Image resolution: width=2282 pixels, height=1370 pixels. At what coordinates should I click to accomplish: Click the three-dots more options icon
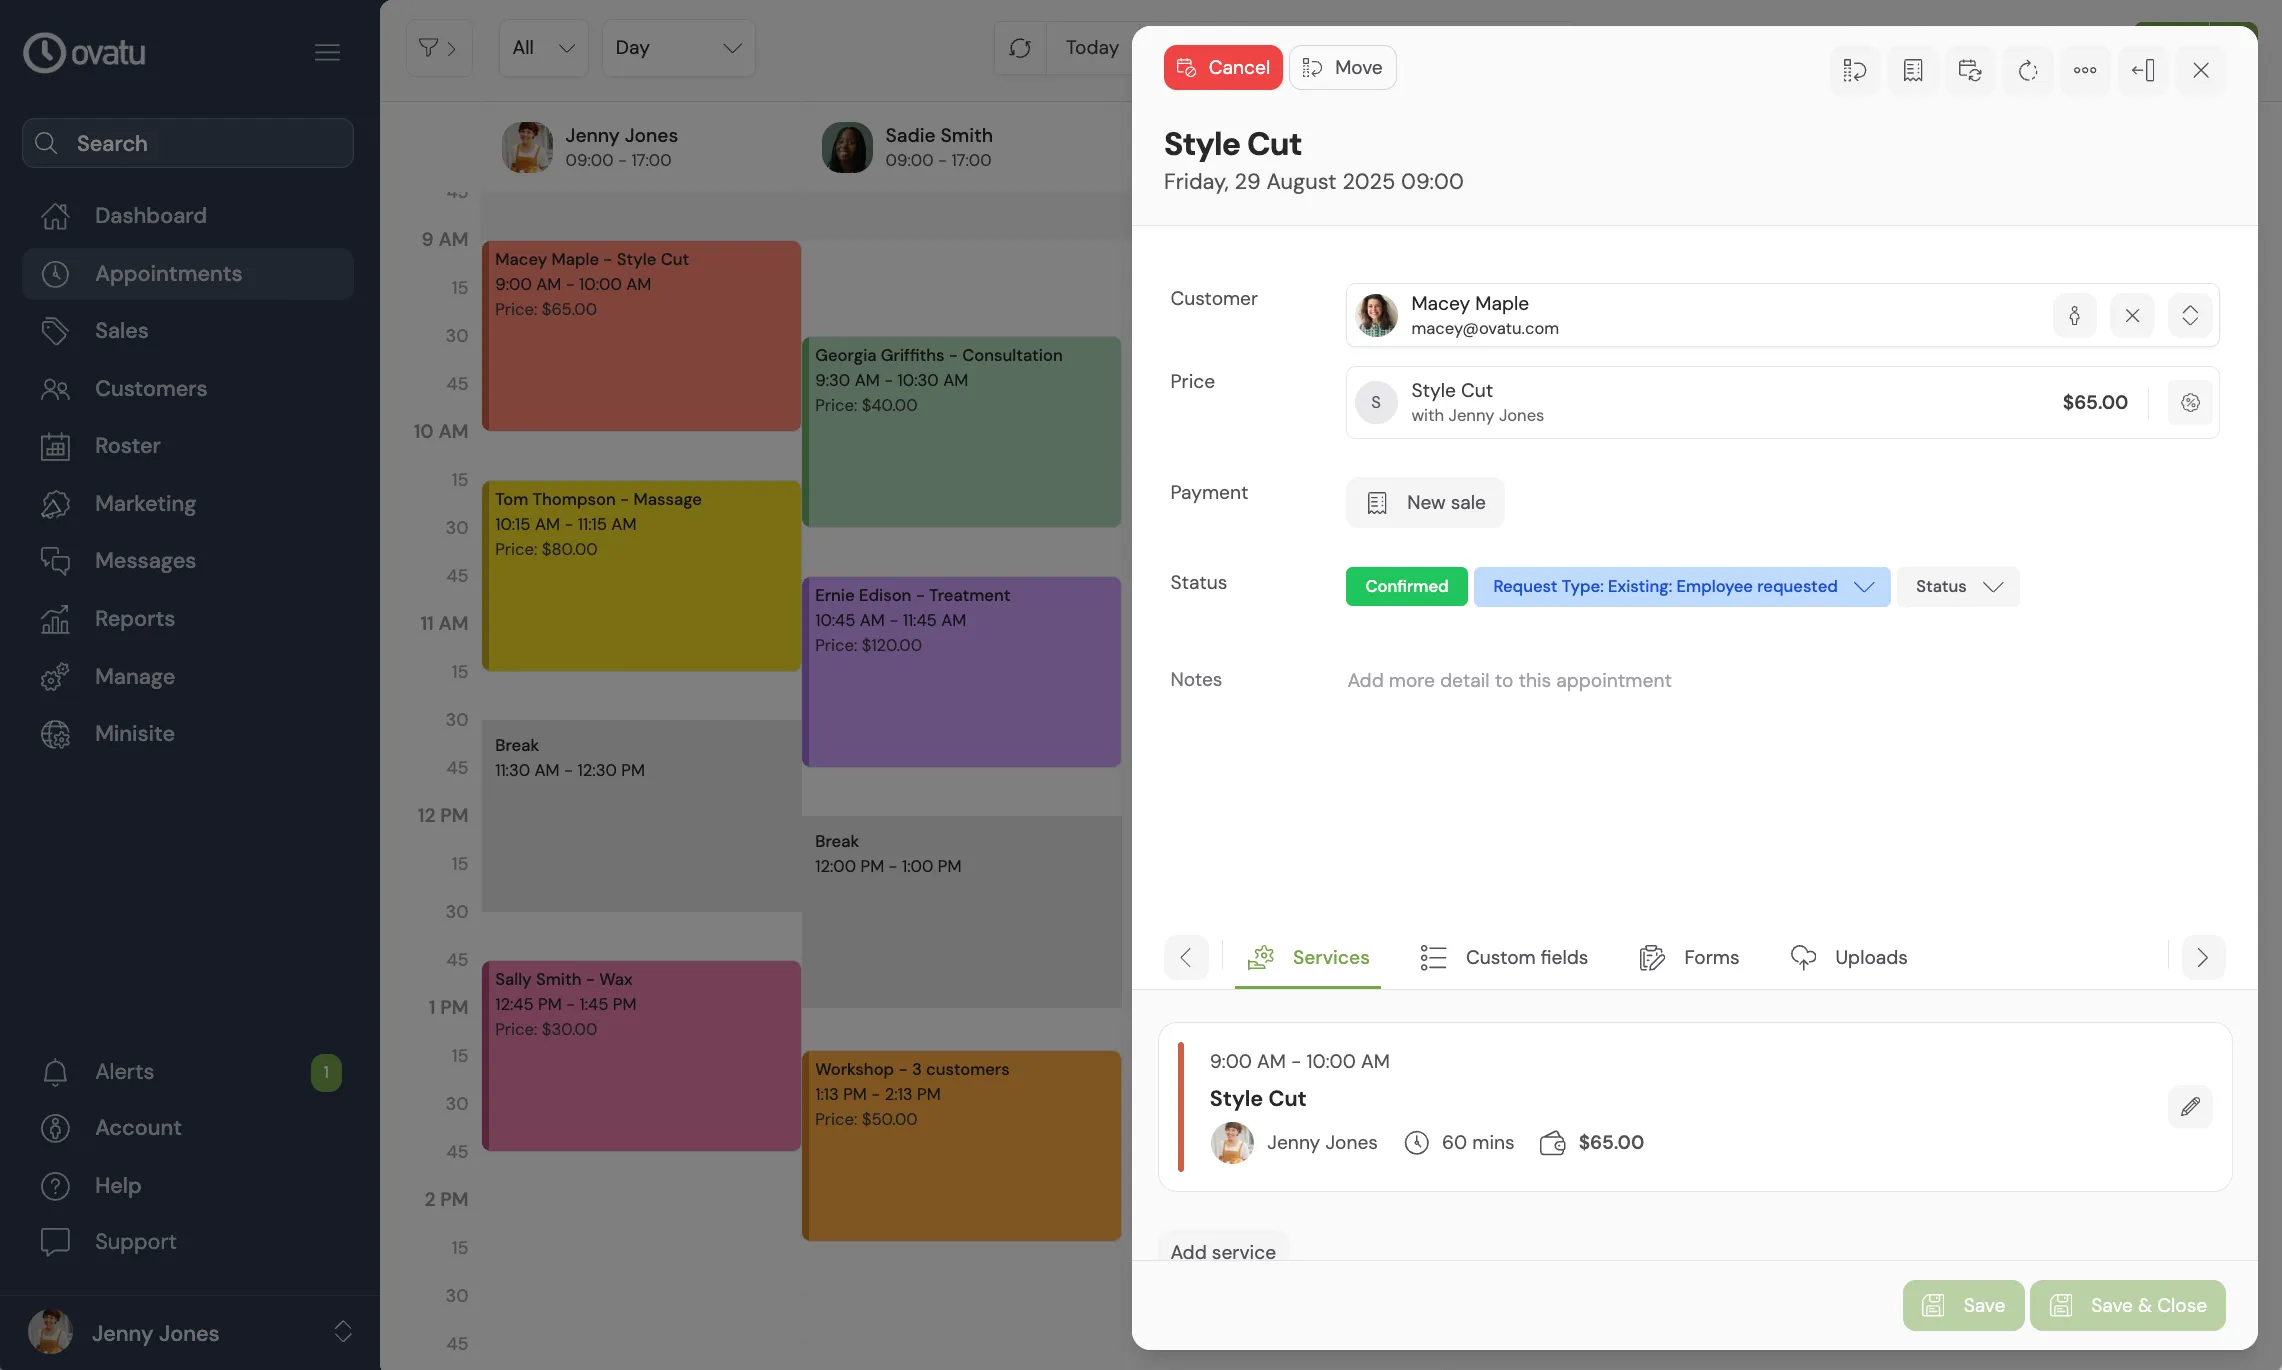click(x=2085, y=70)
